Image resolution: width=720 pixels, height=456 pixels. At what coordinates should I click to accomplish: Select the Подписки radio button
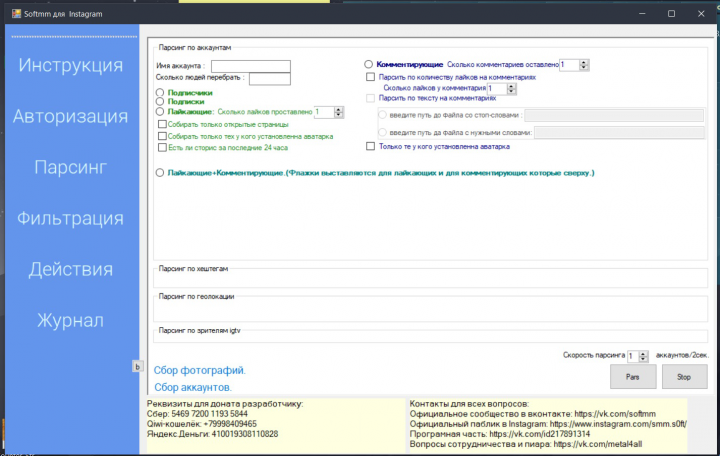[x=160, y=101]
